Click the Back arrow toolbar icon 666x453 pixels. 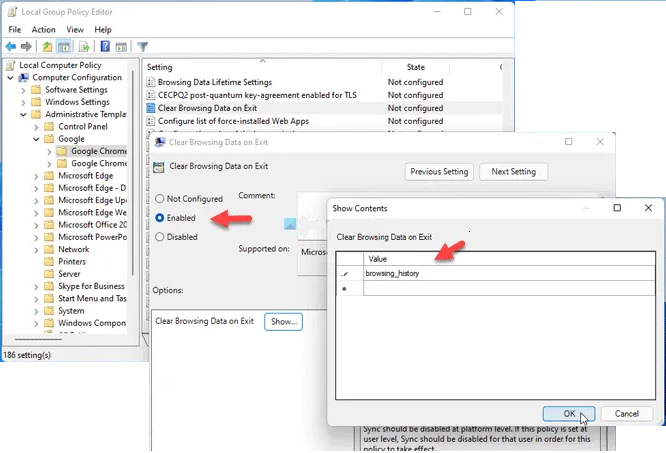pyautogui.click(x=11, y=46)
